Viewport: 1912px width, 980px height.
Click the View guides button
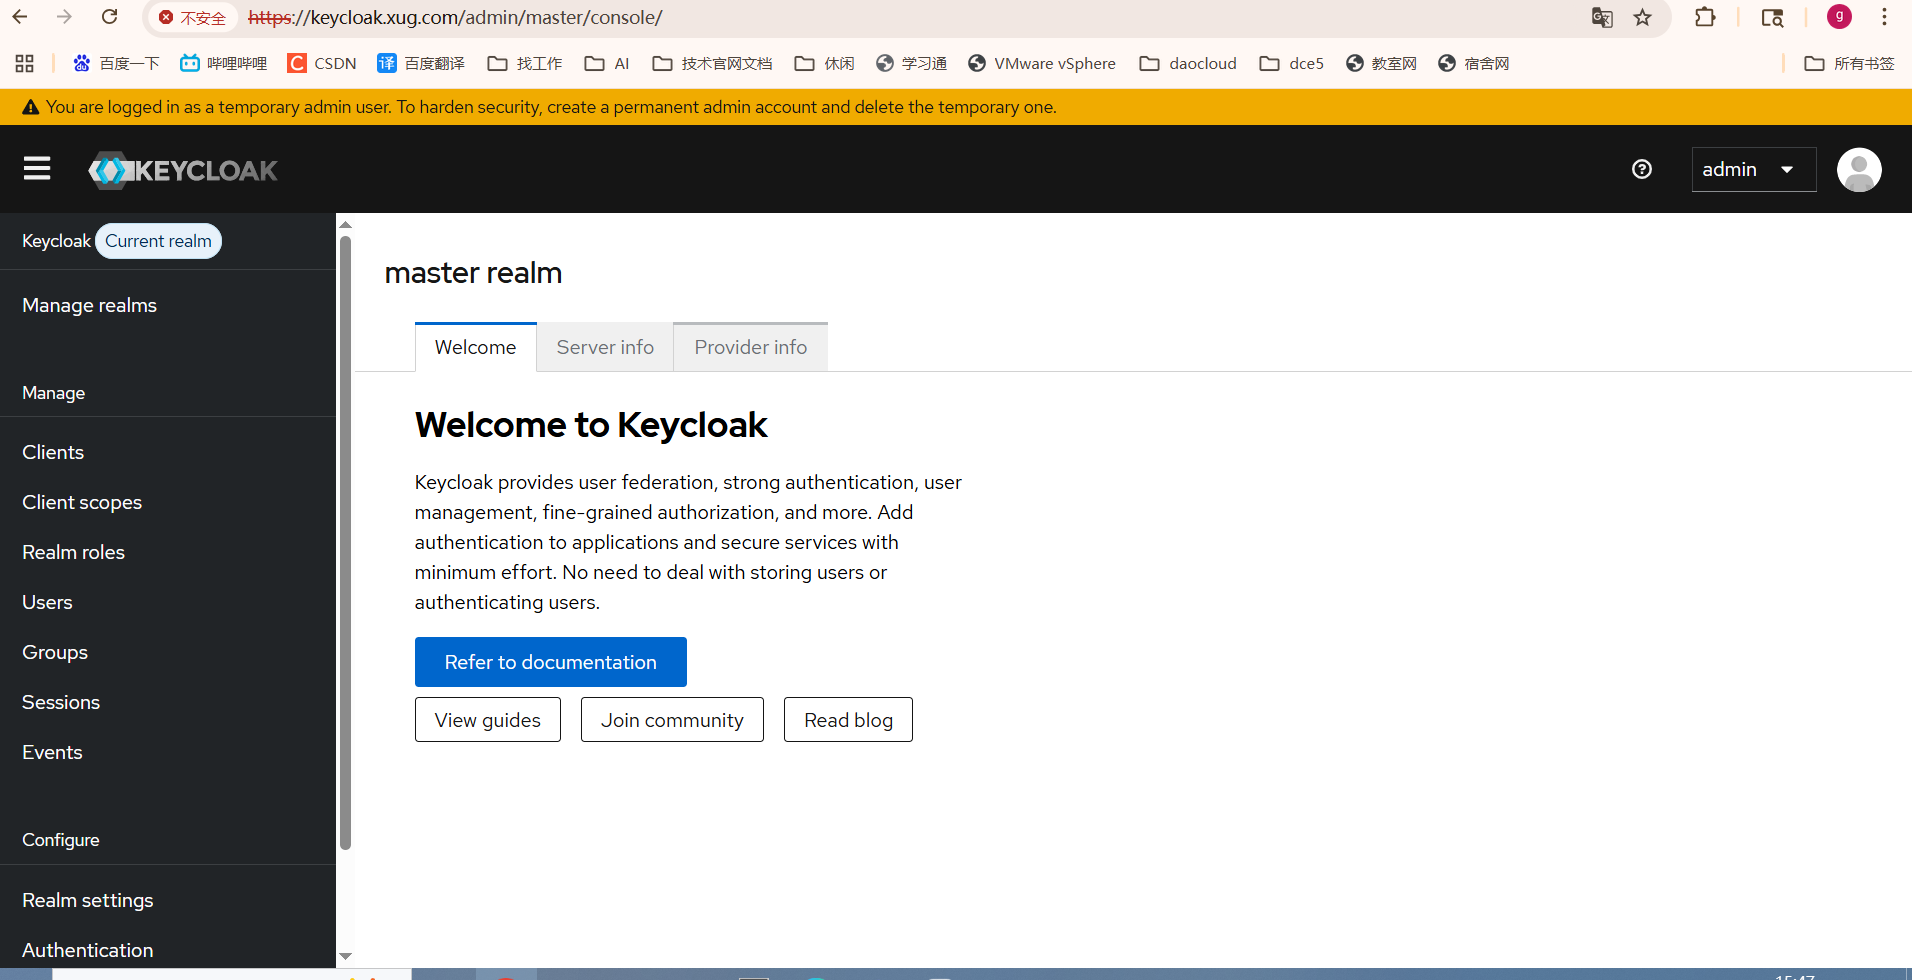click(x=488, y=720)
